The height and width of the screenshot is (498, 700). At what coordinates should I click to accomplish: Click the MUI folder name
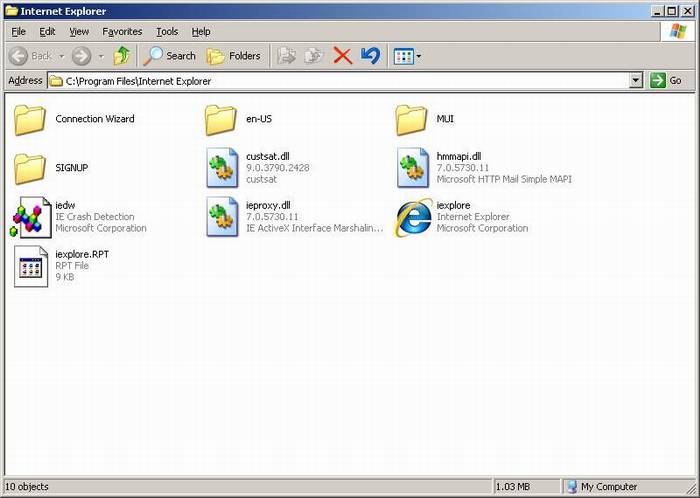[x=445, y=119]
